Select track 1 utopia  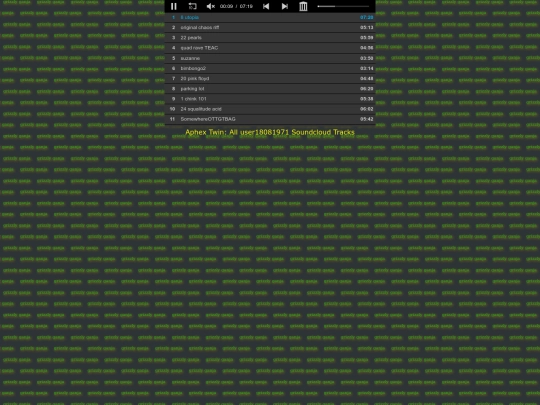point(270,17)
